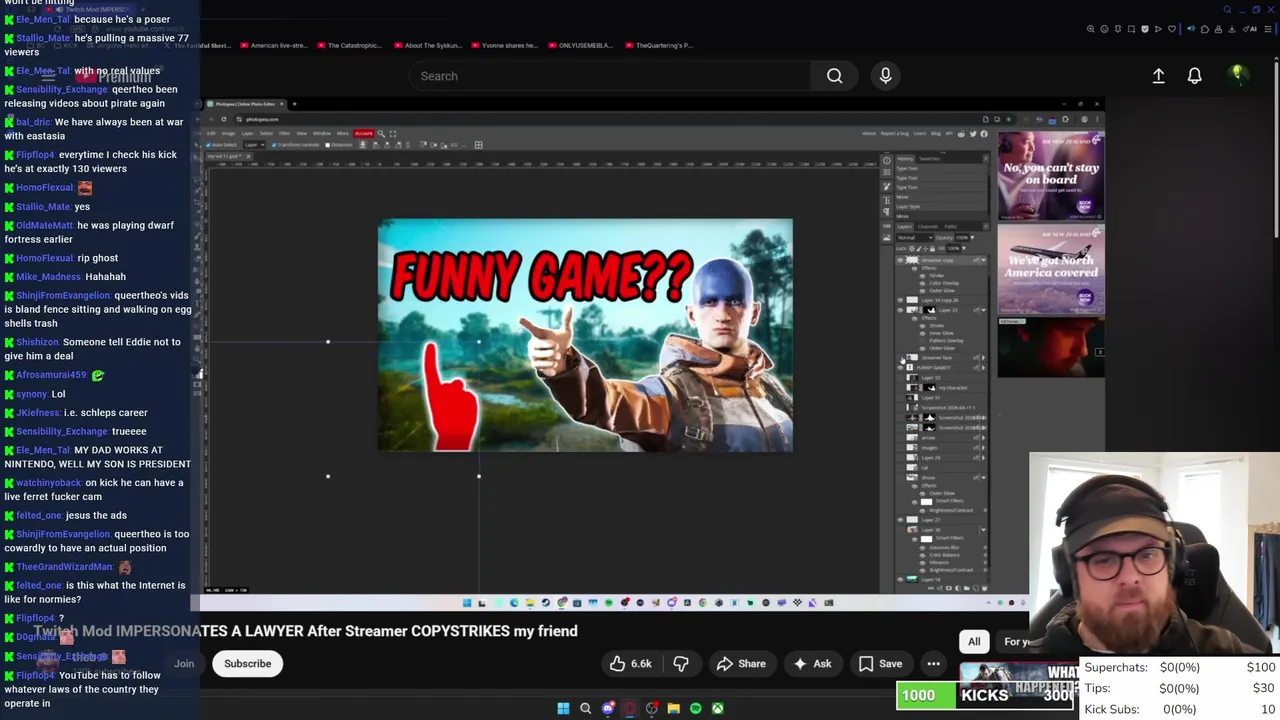The height and width of the screenshot is (720, 1280).
Task: Open File Explorer from taskbar
Action: click(x=673, y=708)
